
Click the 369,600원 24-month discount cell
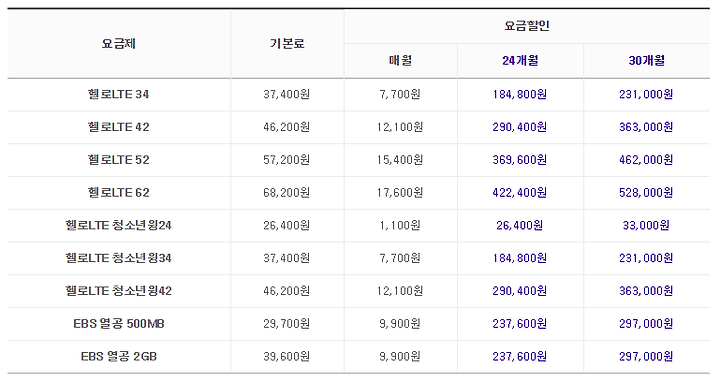[520, 160]
